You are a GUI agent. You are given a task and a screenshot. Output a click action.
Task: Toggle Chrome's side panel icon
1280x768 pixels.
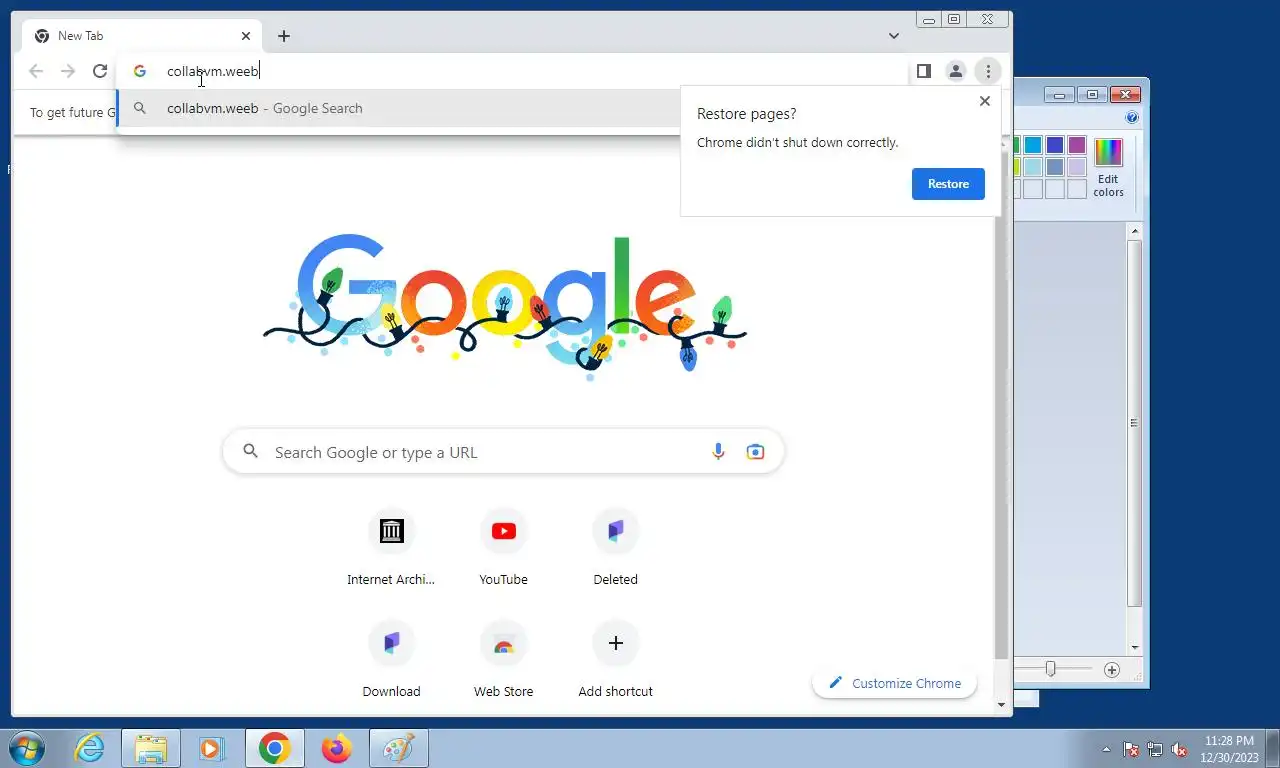[x=924, y=71]
